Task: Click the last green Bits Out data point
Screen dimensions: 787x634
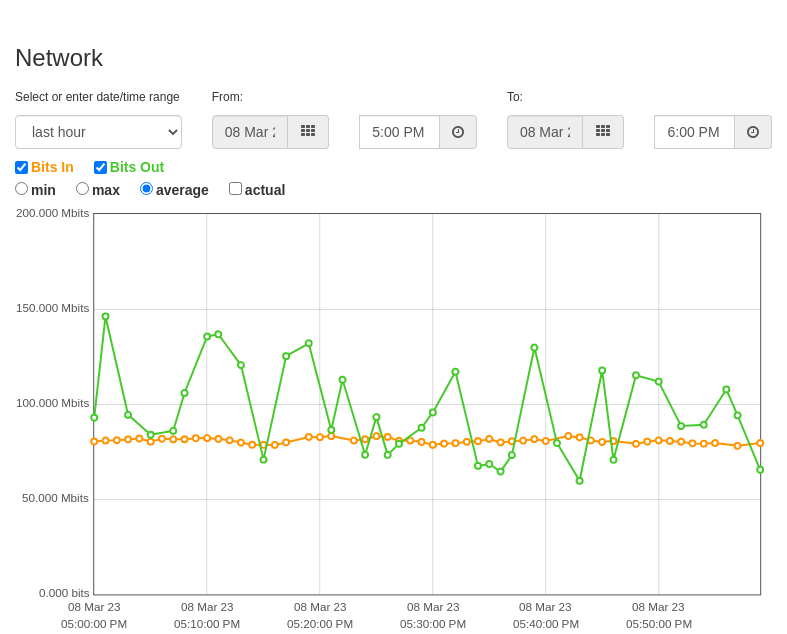Action: 760,470
